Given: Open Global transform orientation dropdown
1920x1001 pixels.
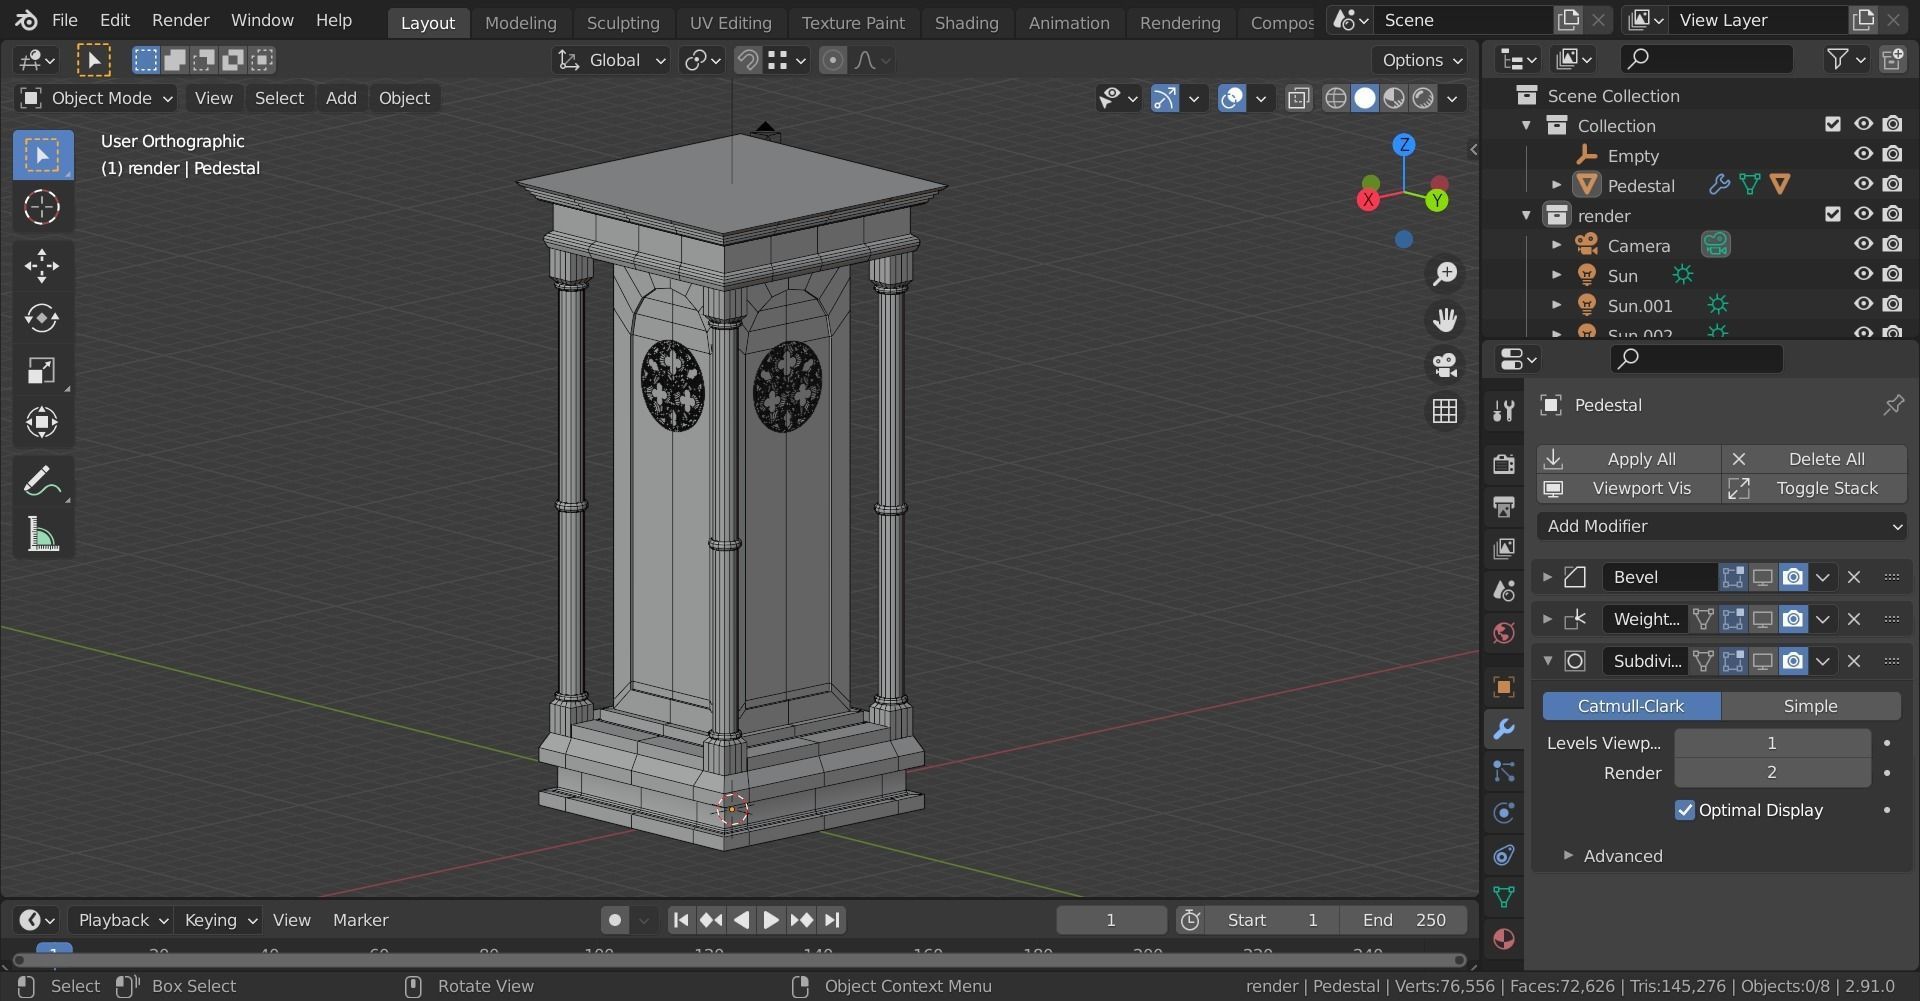Looking at the screenshot, I should tap(611, 60).
